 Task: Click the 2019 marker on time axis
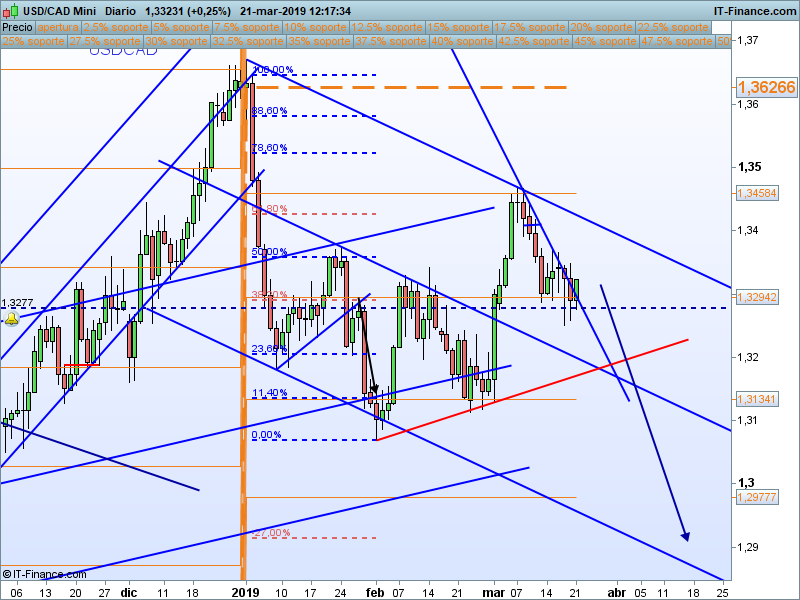[x=246, y=592]
